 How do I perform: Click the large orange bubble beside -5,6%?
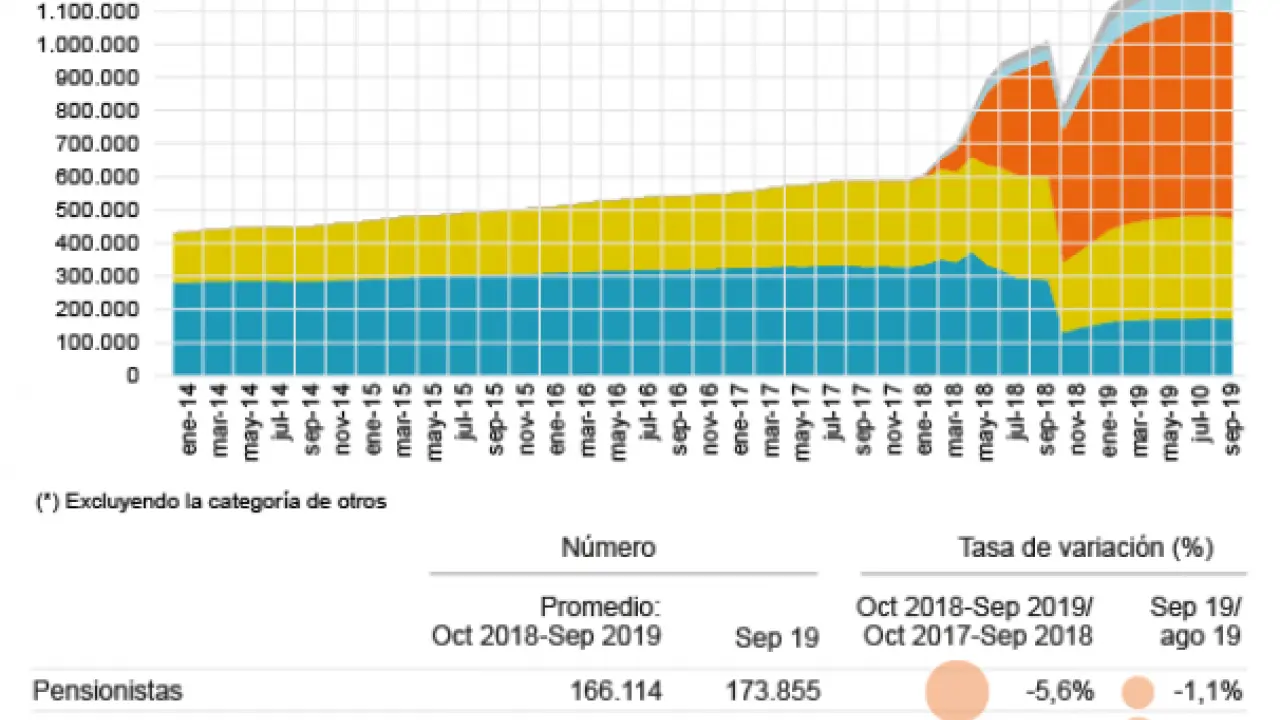pyautogui.click(x=957, y=691)
